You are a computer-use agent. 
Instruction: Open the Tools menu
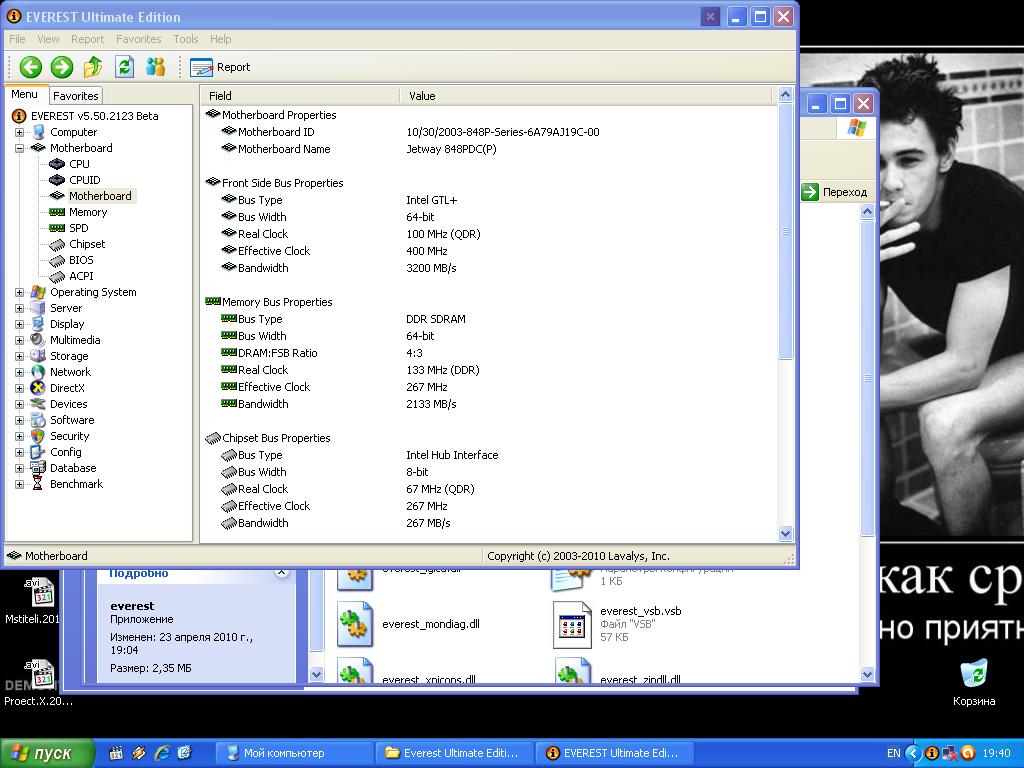186,39
